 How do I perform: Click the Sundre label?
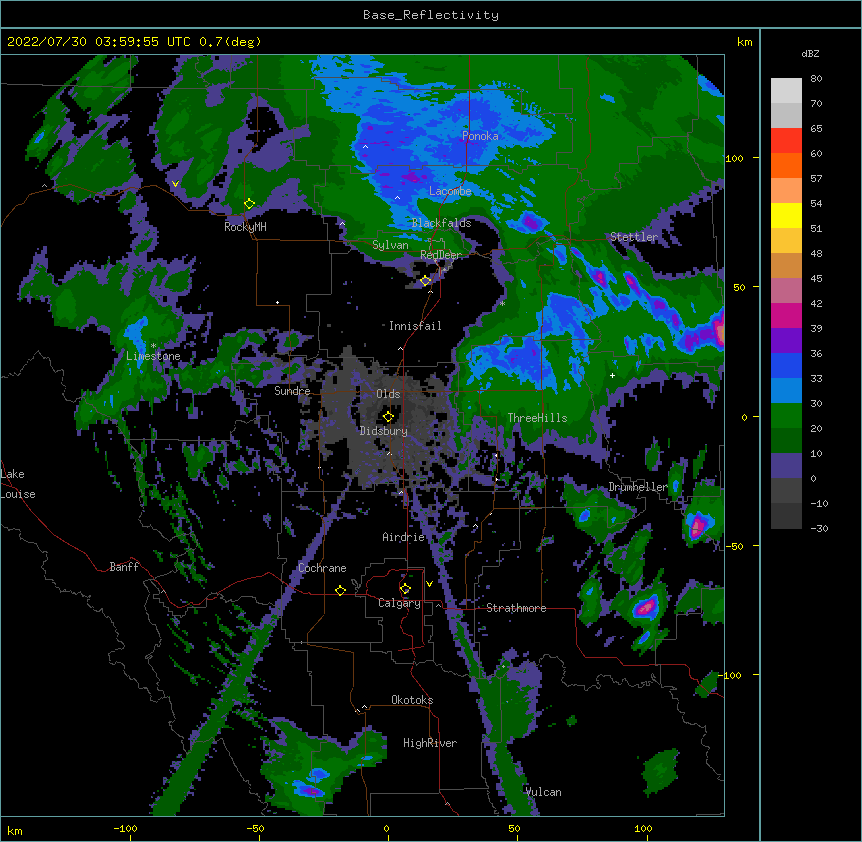coord(292,391)
